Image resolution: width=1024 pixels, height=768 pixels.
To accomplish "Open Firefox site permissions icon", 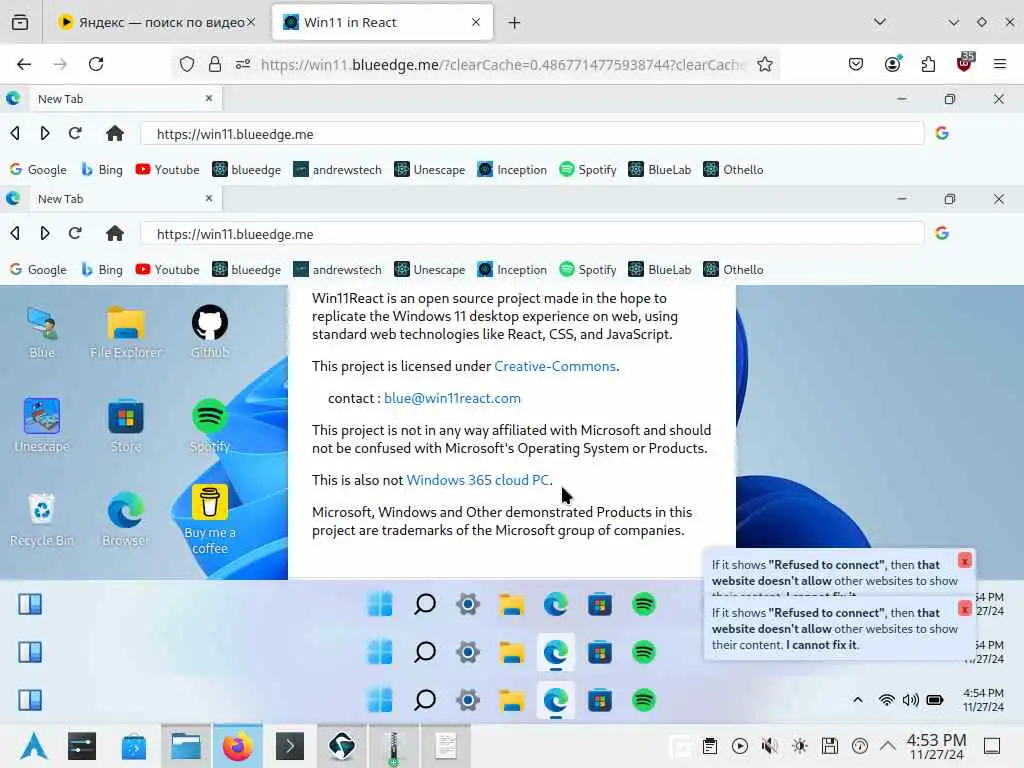I will tap(243, 64).
